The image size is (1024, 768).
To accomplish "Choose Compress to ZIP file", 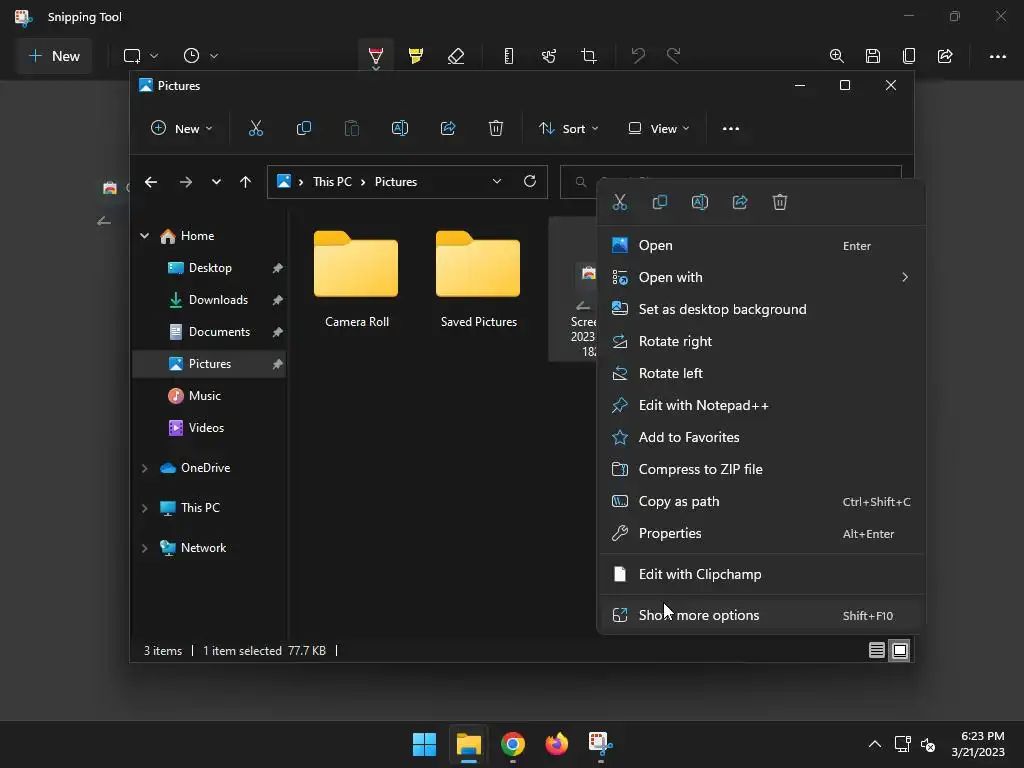I will [x=761, y=470].
